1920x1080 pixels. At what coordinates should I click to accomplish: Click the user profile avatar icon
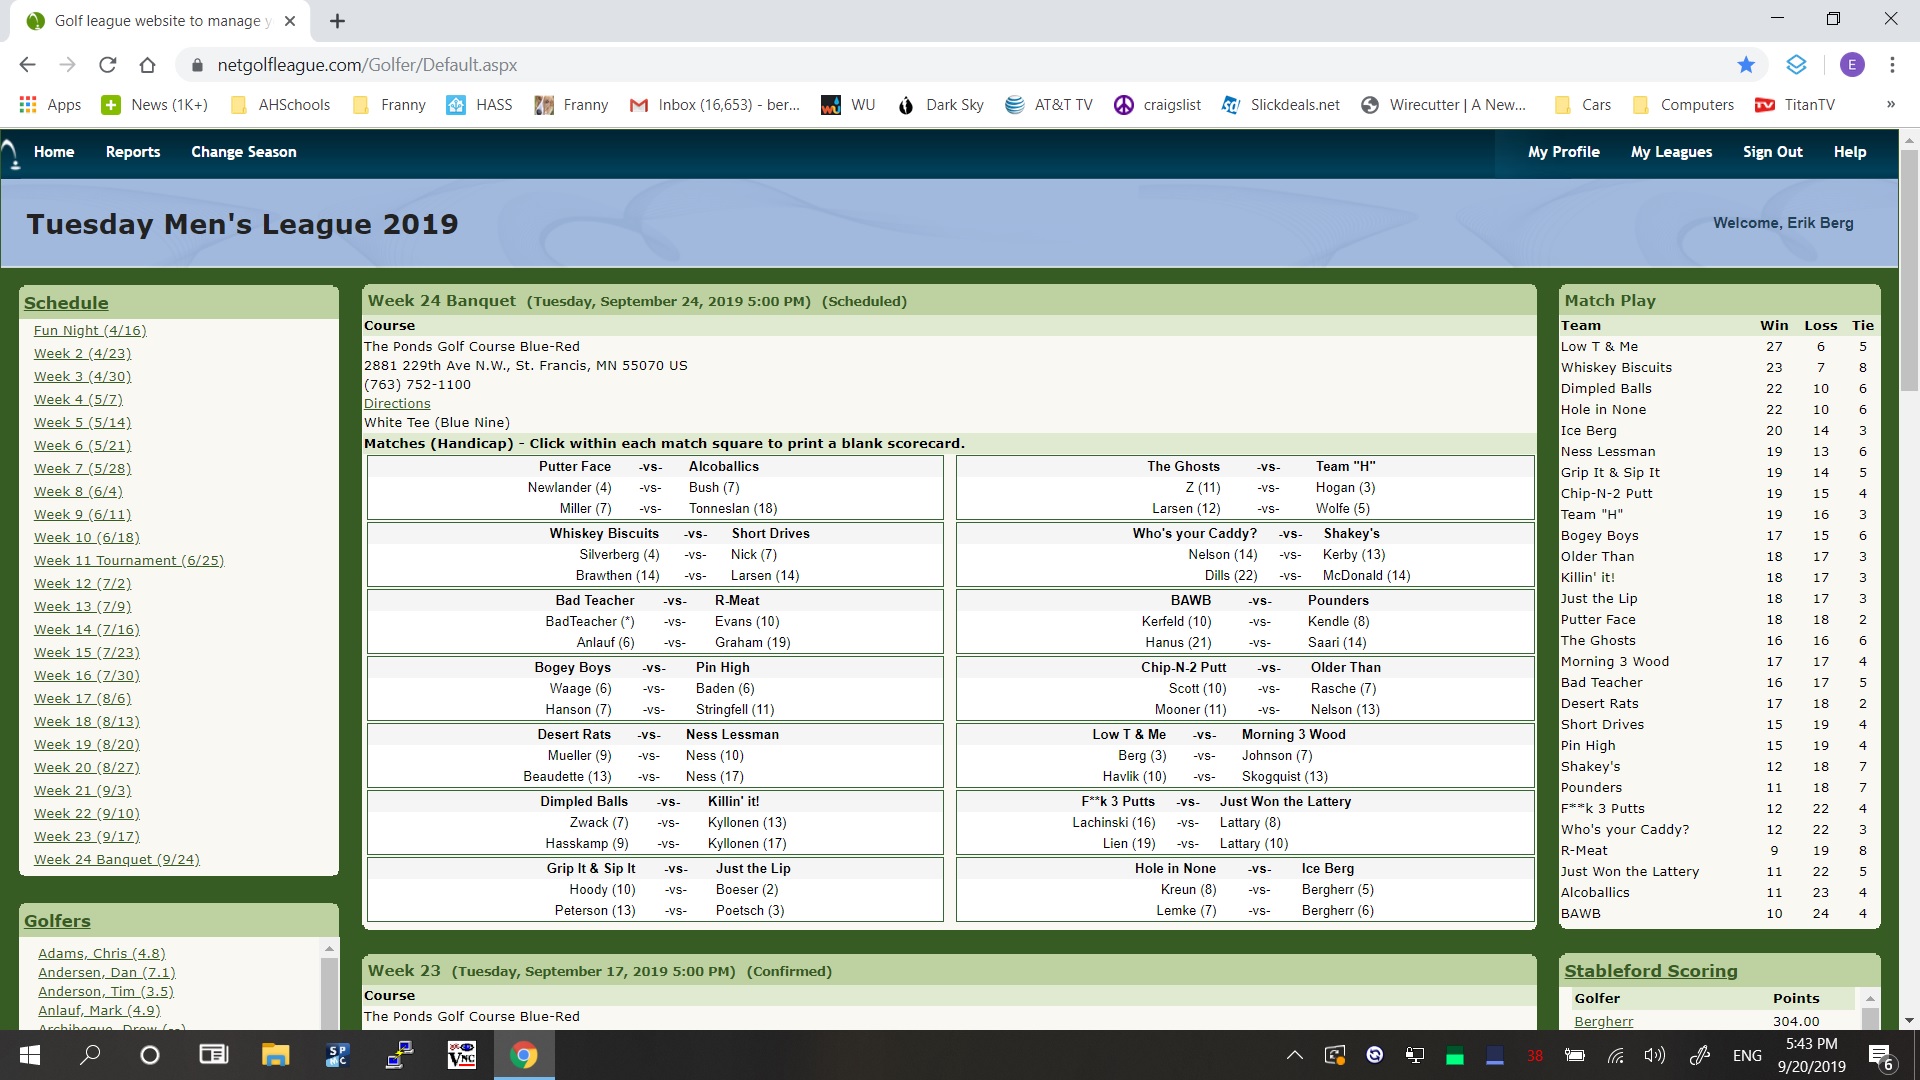click(x=1851, y=65)
